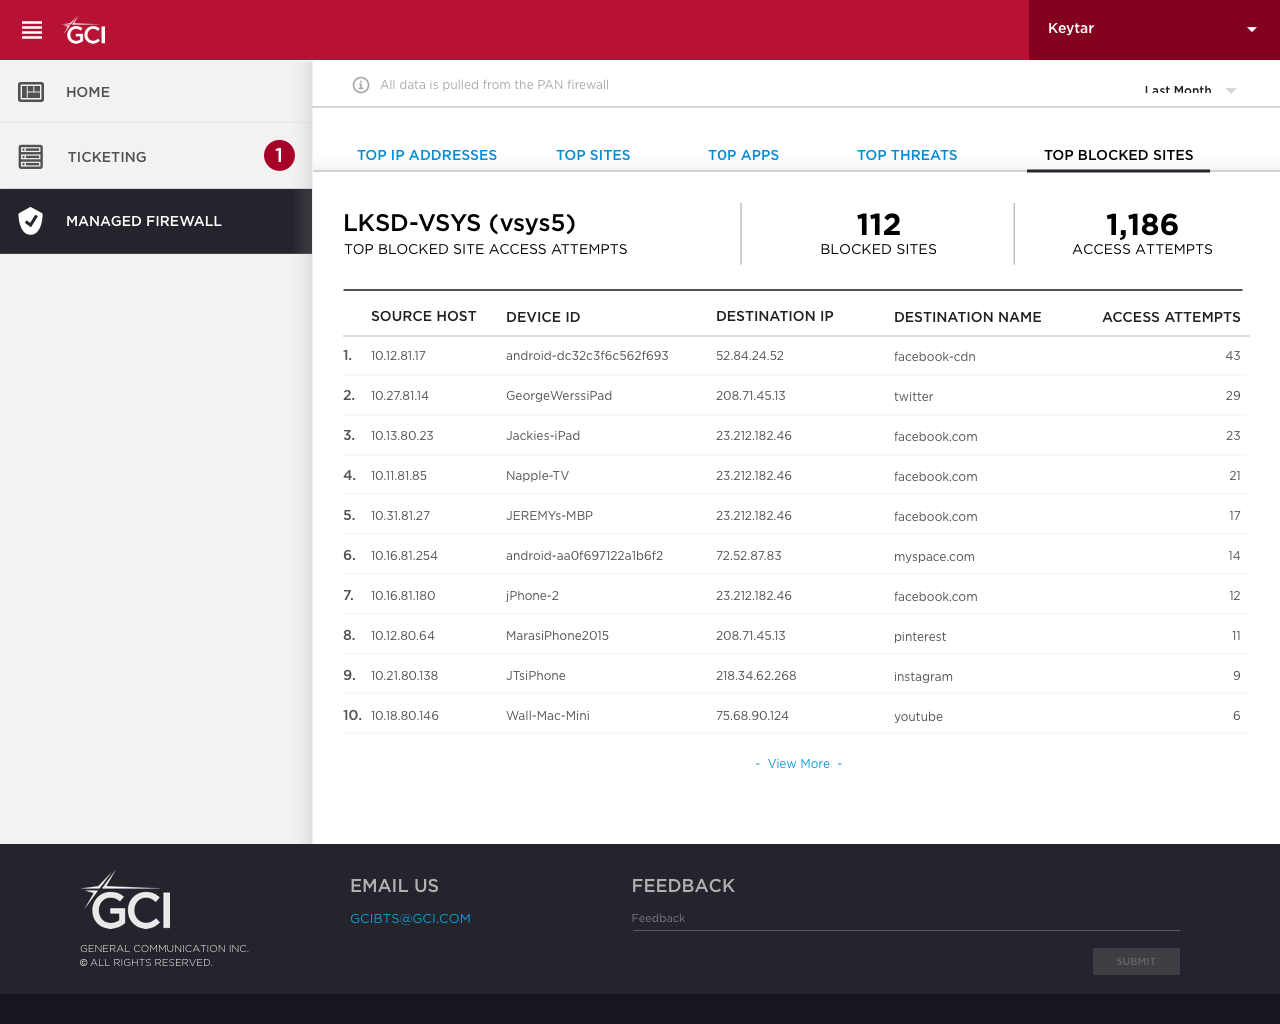Screen dimensions: 1280x1024
Task: Select Managed Firewall in sidebar
Action: pos(156,221)
